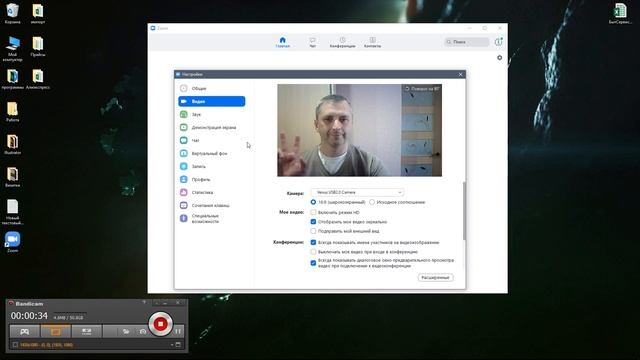Open the Bandicam window-size icon in bottom bar
Image resolution: width=640 pixels, height=360 pixels.
178,344
